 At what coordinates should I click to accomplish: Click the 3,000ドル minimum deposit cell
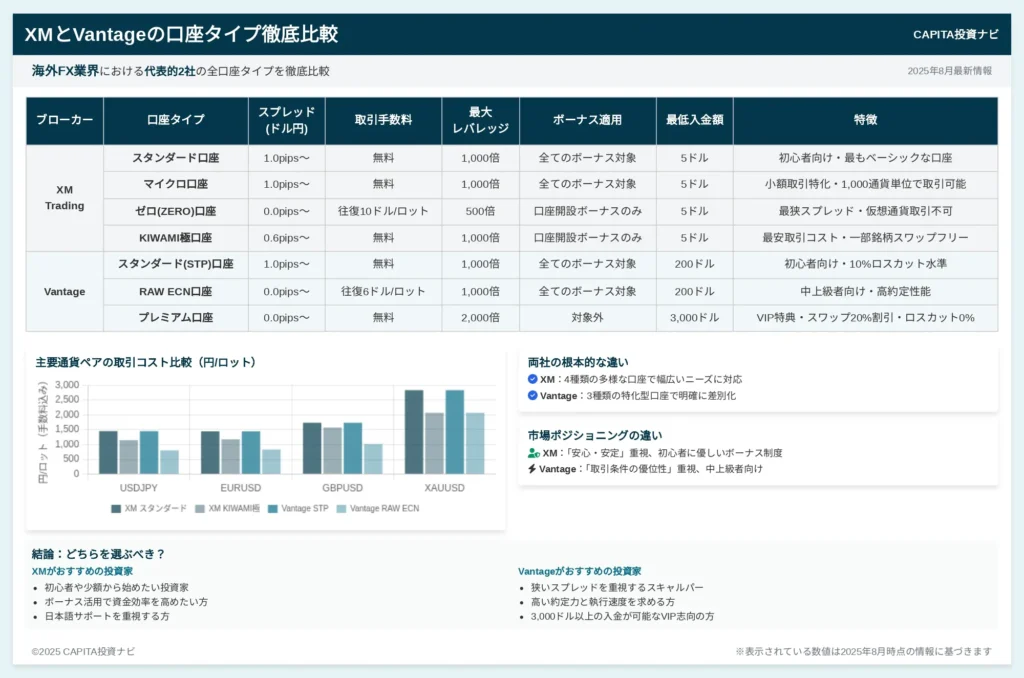tap(695, 317)
